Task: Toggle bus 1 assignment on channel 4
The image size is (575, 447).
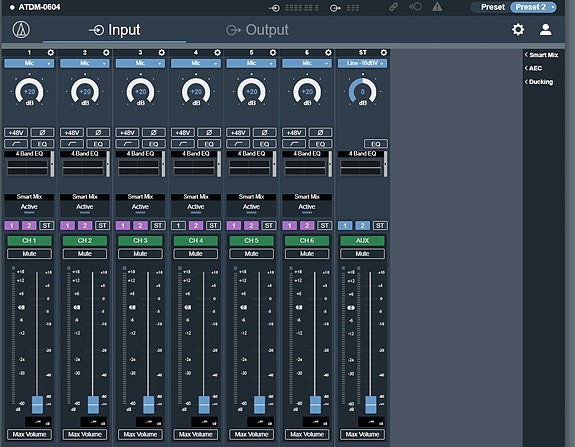Action: [x=178, y=226]
